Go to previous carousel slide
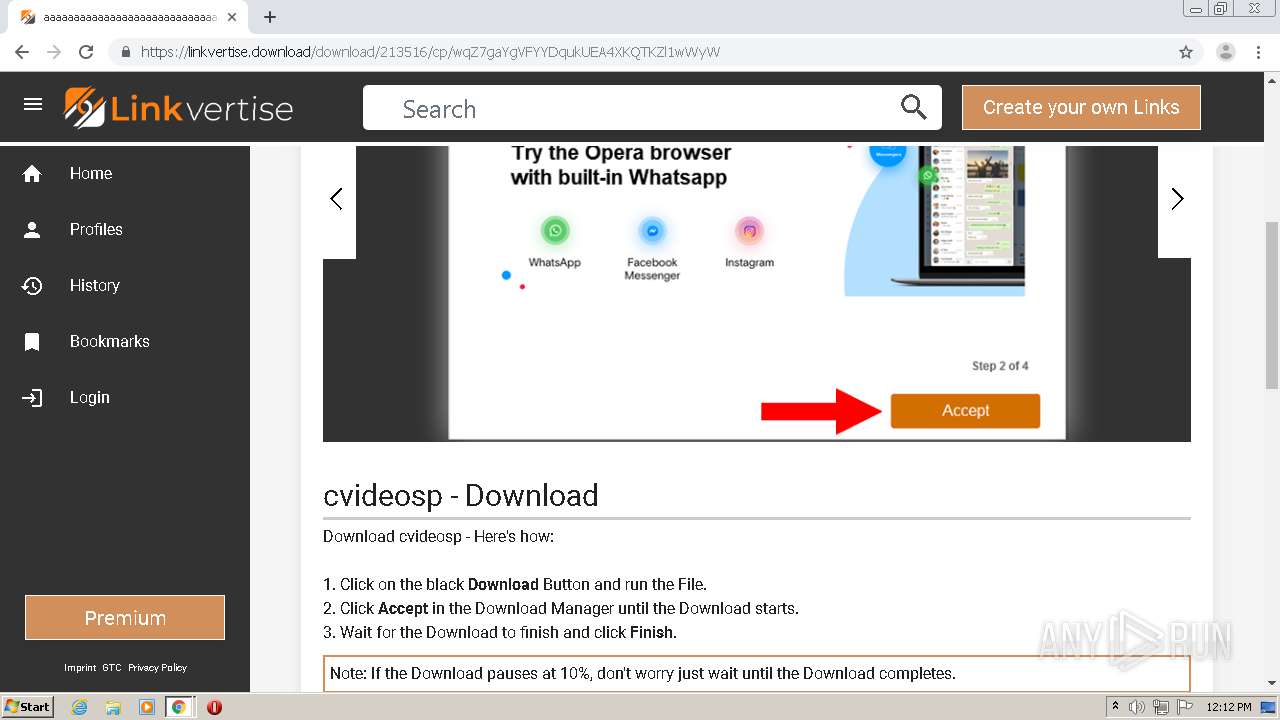Image resolution: width=1280 pixels, height=720 pixels. (x=337, y=199)
